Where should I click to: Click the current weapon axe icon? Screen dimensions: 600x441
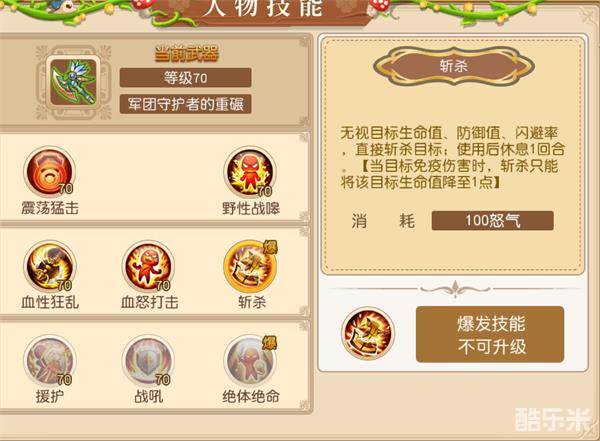tap(73, 82)
